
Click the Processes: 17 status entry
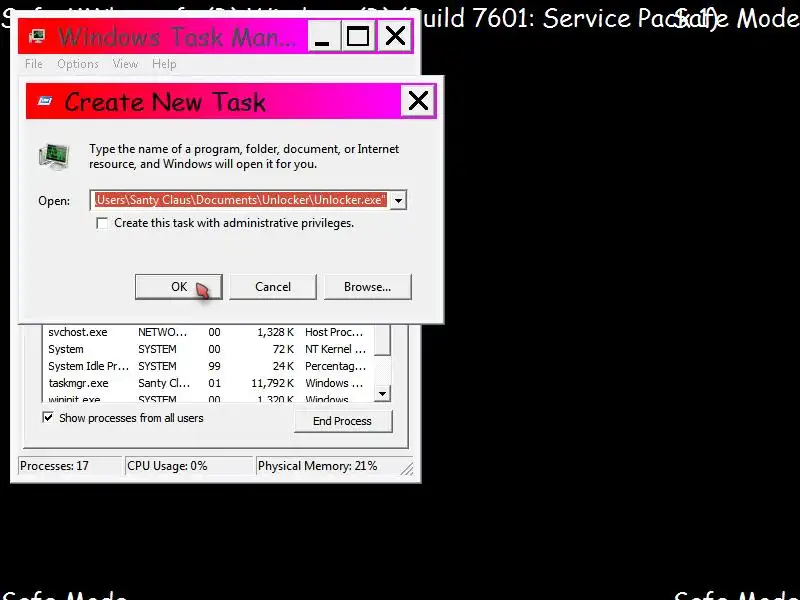click(70, 466)
